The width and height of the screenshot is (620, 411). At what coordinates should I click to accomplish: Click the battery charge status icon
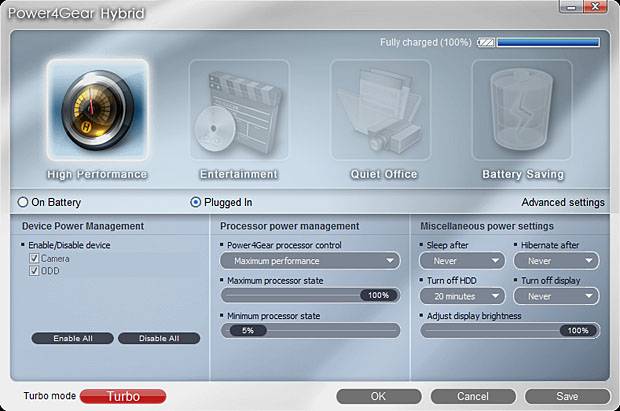click(x=486, y=42)
